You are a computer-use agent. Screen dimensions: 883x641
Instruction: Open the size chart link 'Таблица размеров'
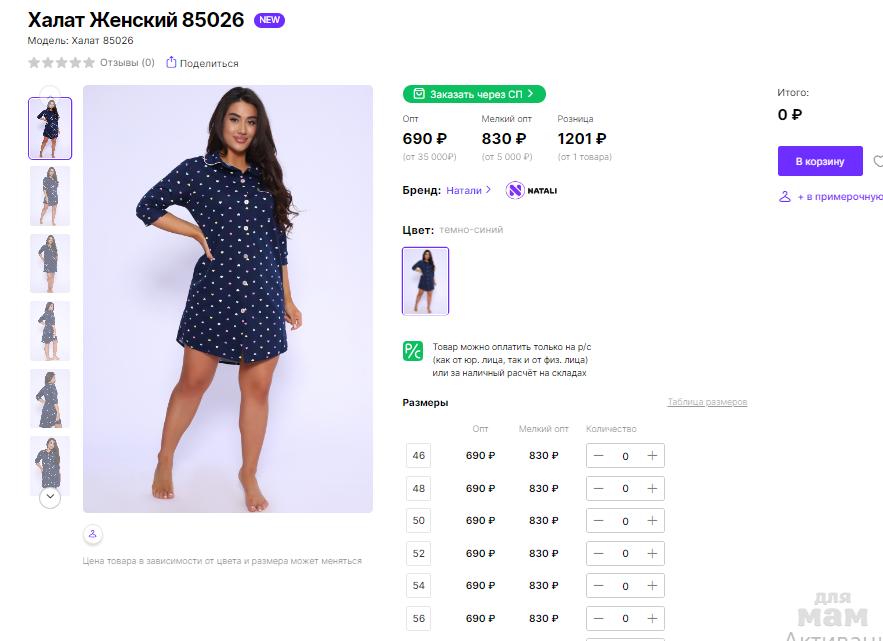tap(707, 402)
